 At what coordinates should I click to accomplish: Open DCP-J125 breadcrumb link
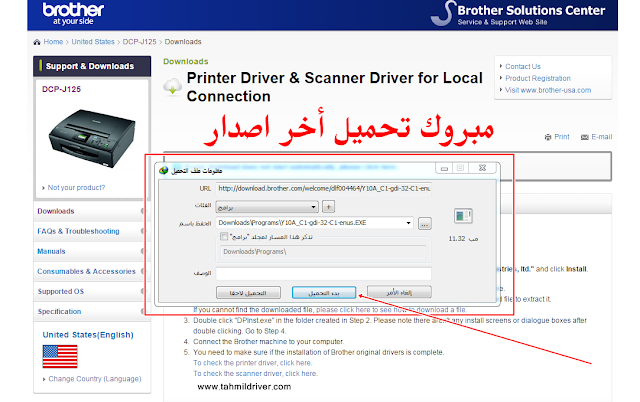140,42
